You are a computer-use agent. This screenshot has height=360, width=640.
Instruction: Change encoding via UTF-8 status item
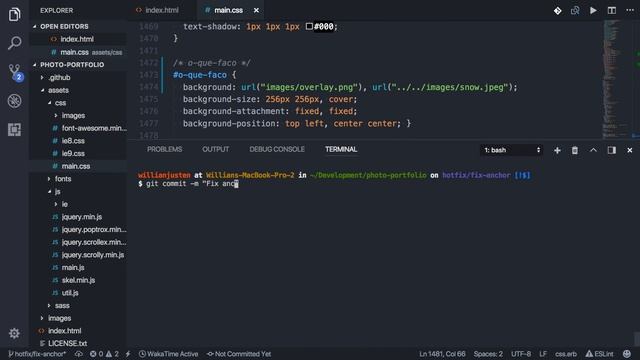(x=521, y=354)
